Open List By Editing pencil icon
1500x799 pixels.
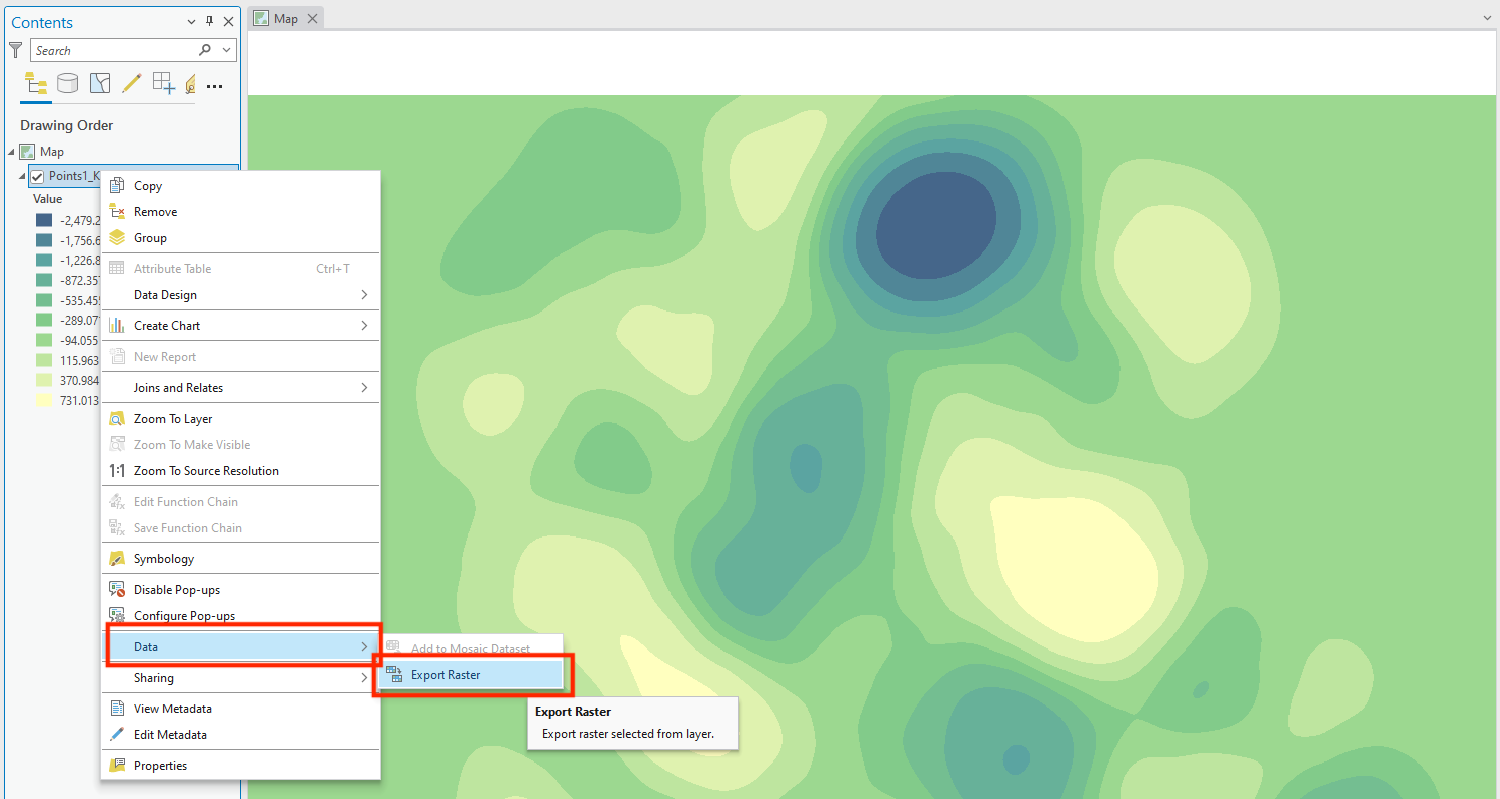coord(131,84)
